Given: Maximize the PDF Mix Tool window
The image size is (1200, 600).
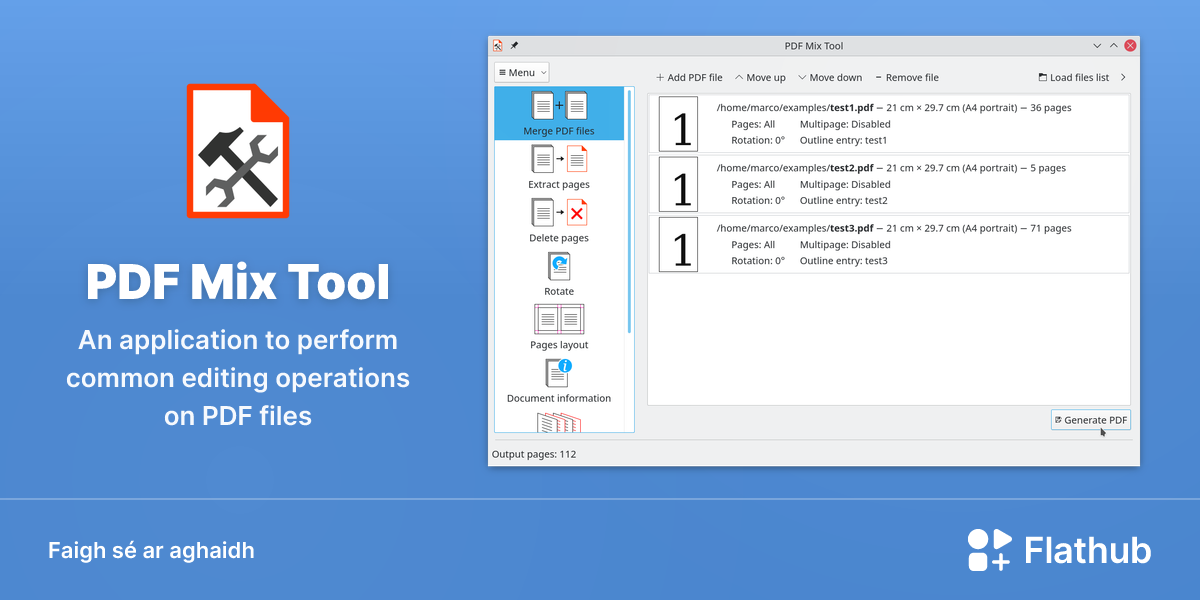Looking at the screenshot, I should [x=1114, y=46].
